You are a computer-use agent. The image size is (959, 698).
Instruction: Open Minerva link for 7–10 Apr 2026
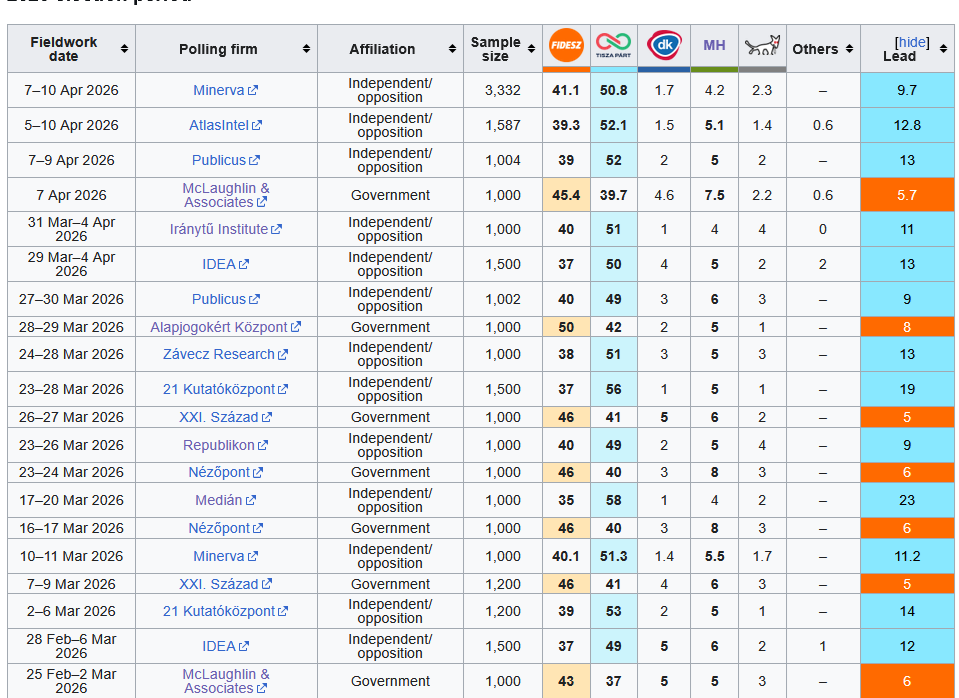[225, 91]
